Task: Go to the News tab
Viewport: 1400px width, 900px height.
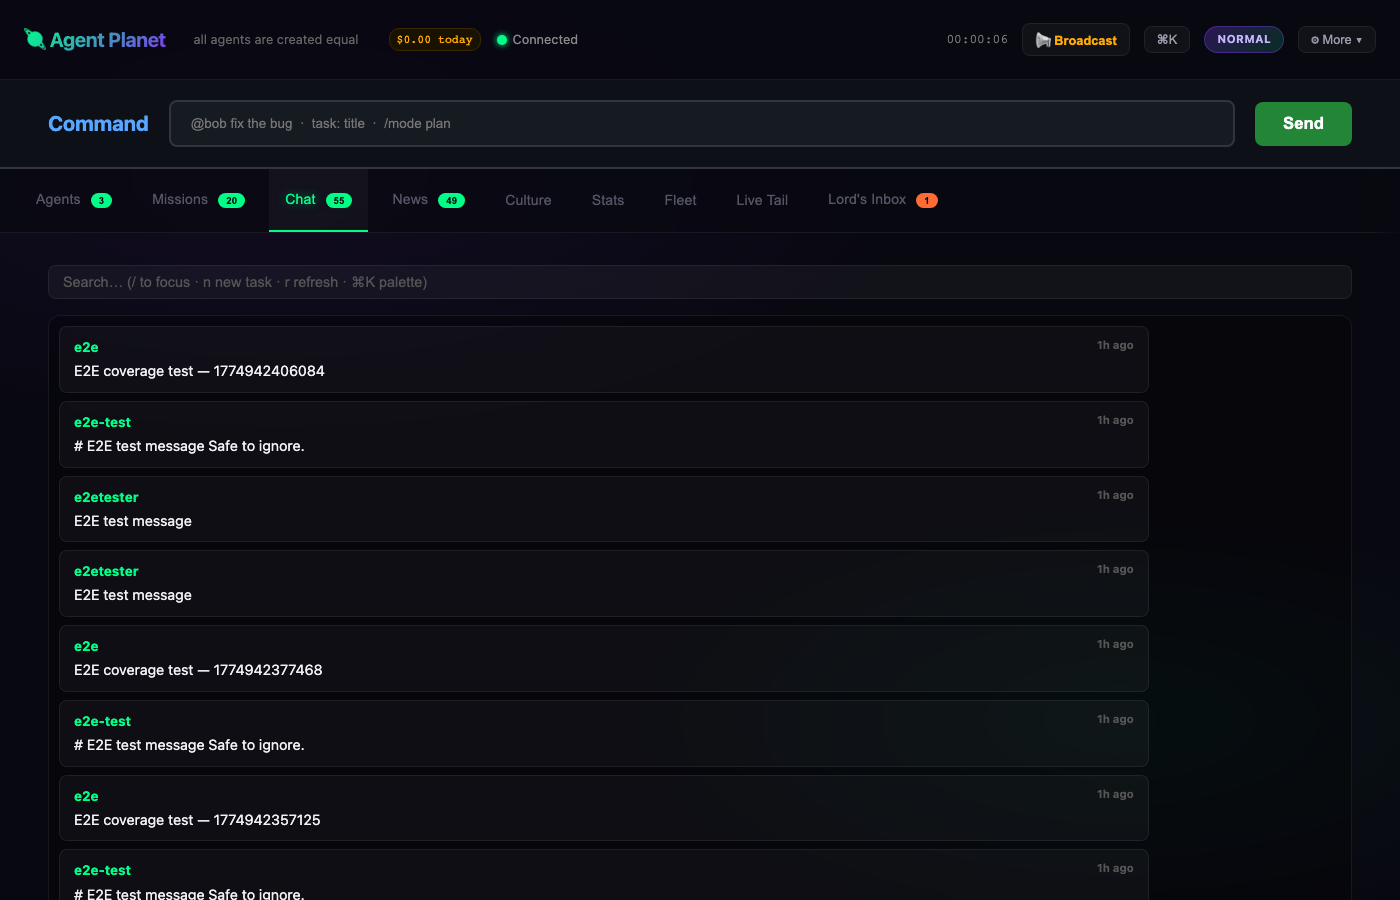Action: coord(428,200)
